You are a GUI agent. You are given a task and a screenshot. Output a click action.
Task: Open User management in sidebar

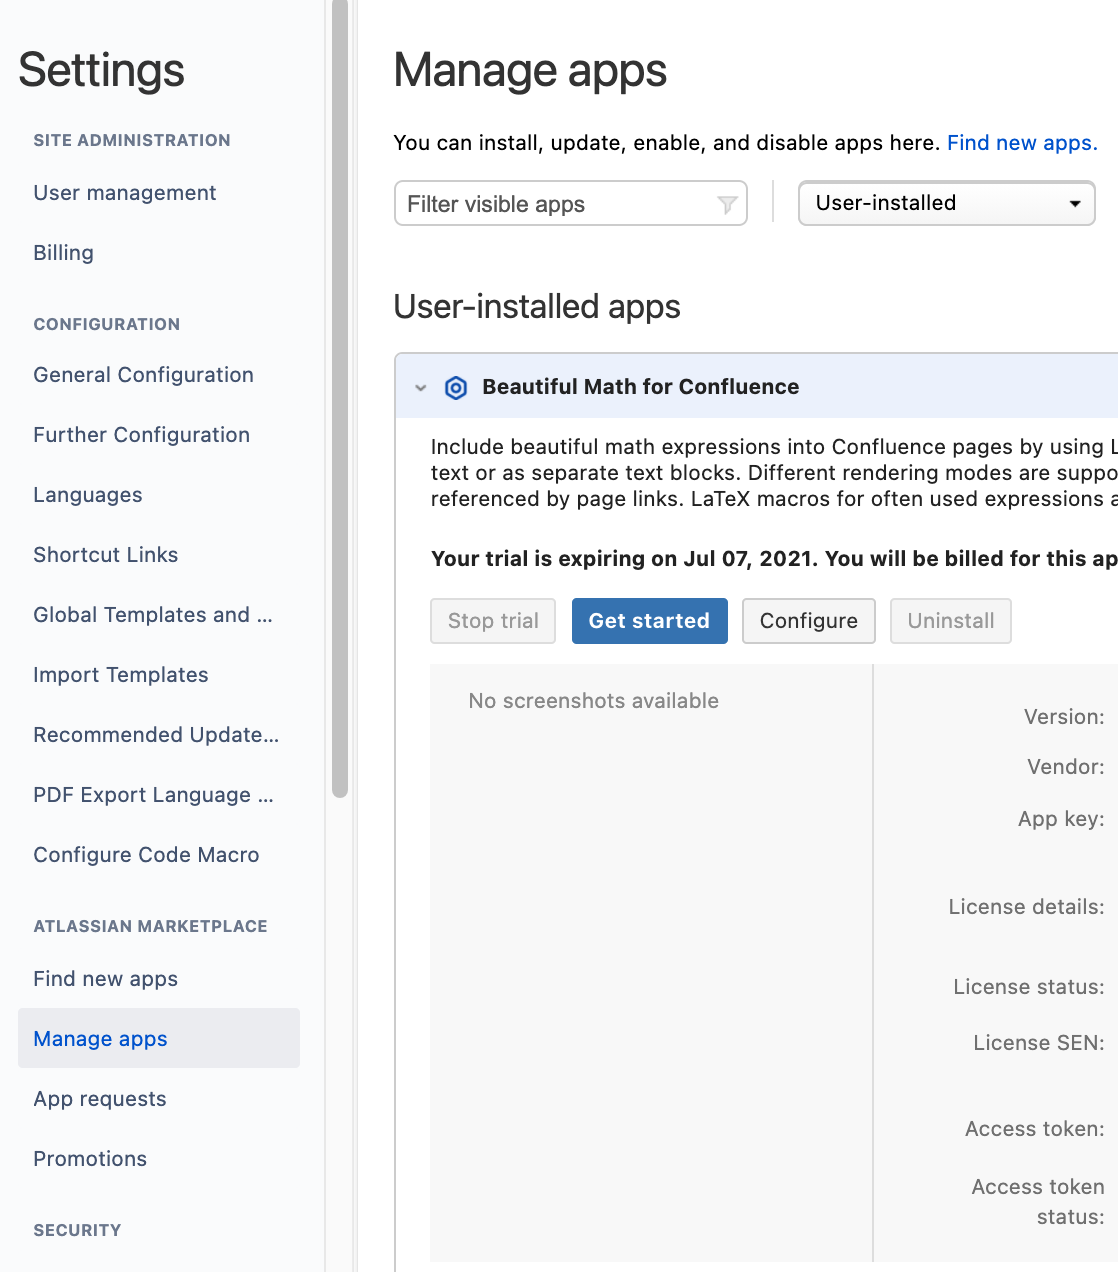click(125, 193)
